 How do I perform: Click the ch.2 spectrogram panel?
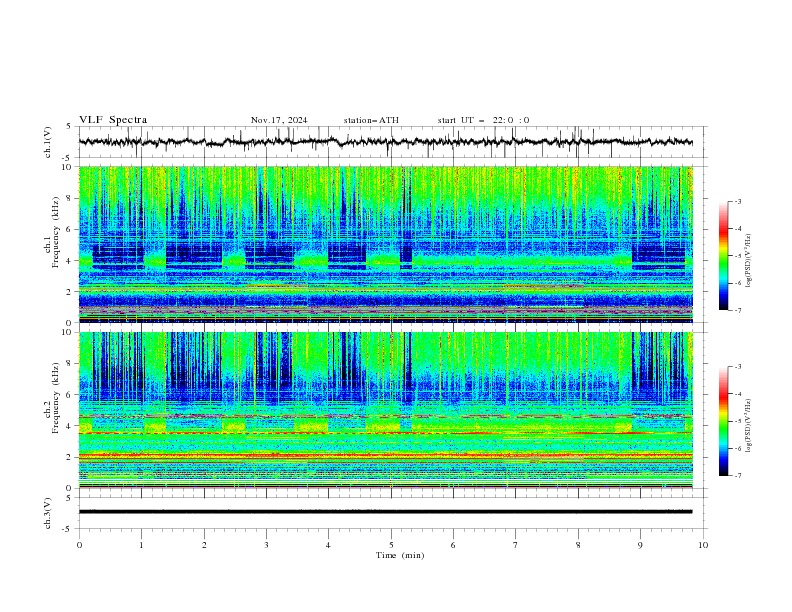point(386,410)
